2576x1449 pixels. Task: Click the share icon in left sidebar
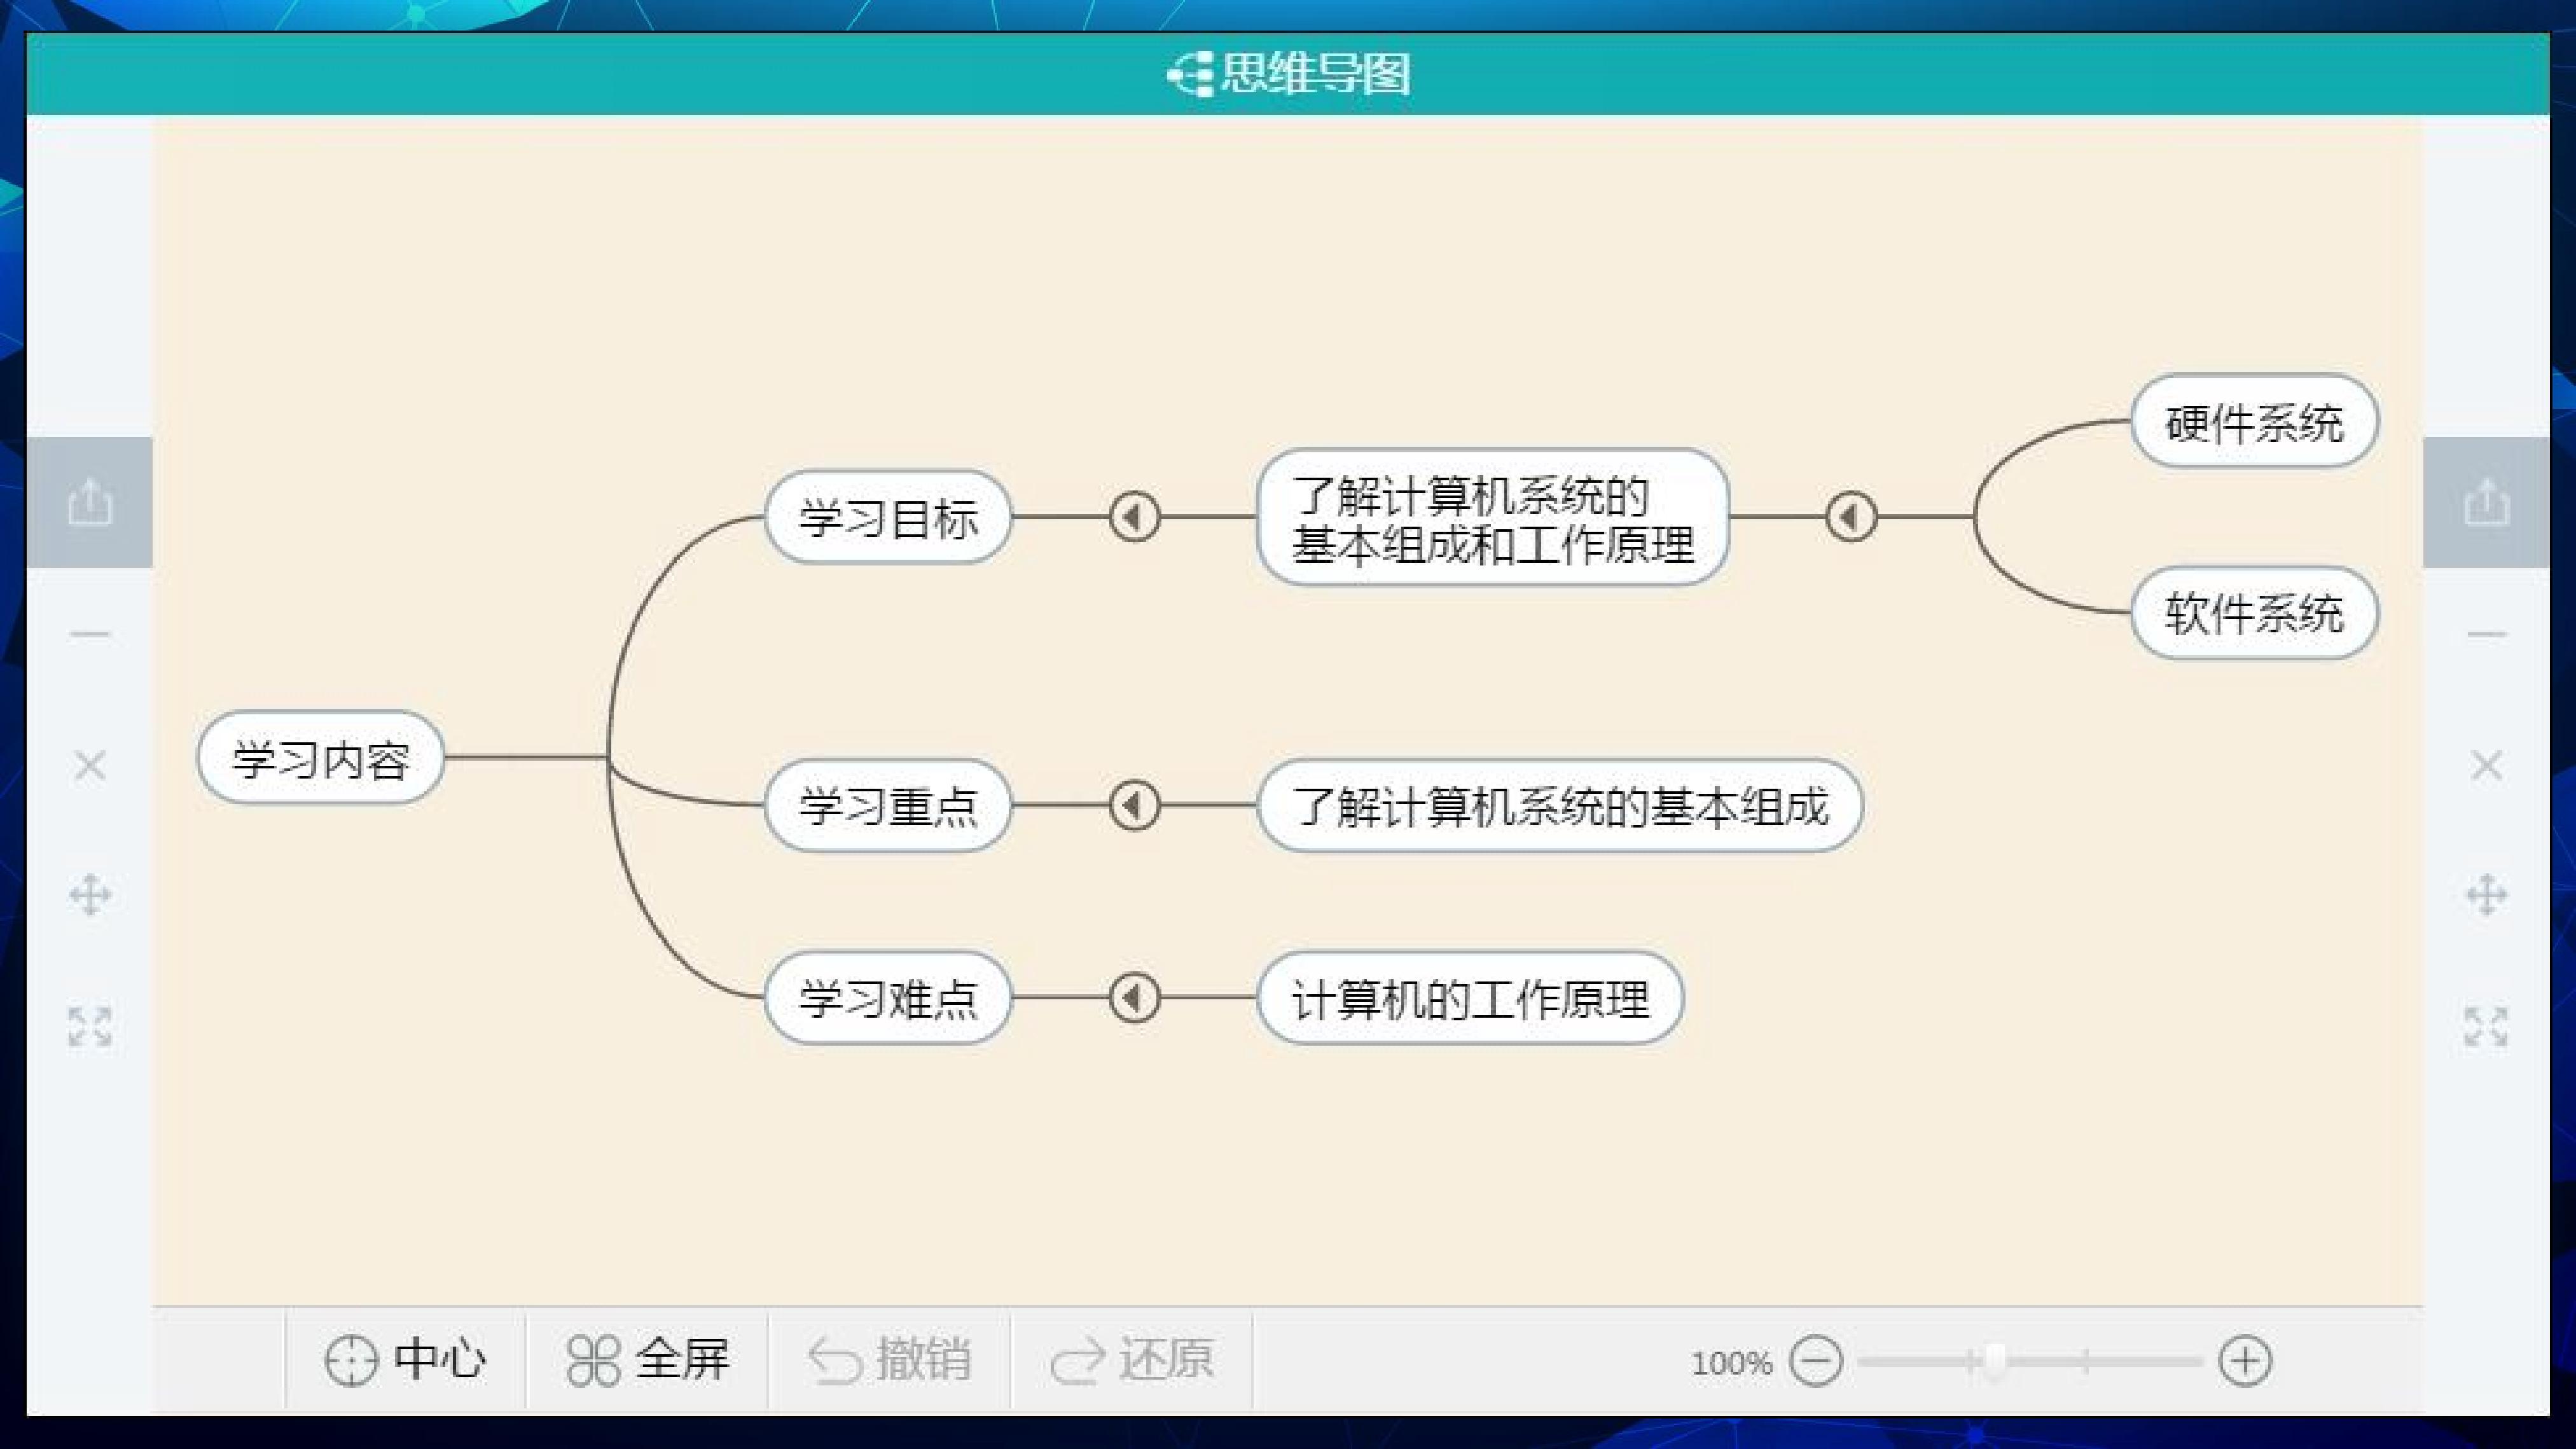pos(90,502)
